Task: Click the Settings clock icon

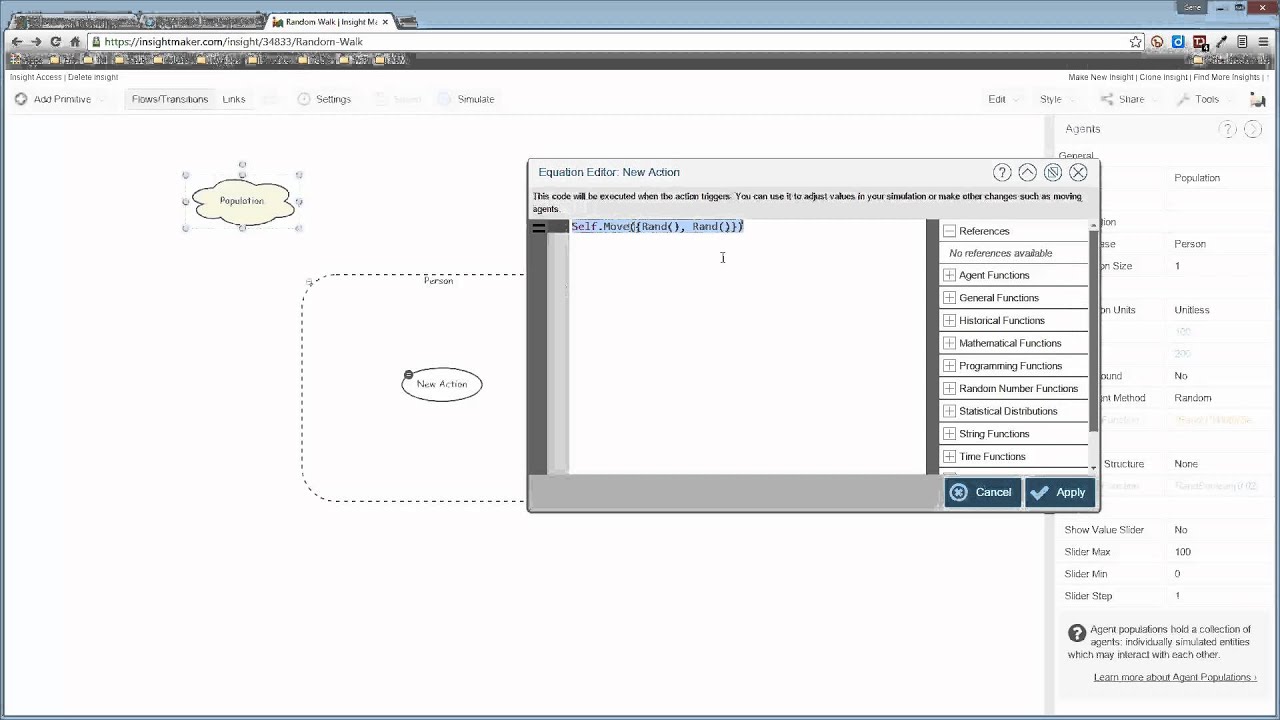Action: [304, 99]
